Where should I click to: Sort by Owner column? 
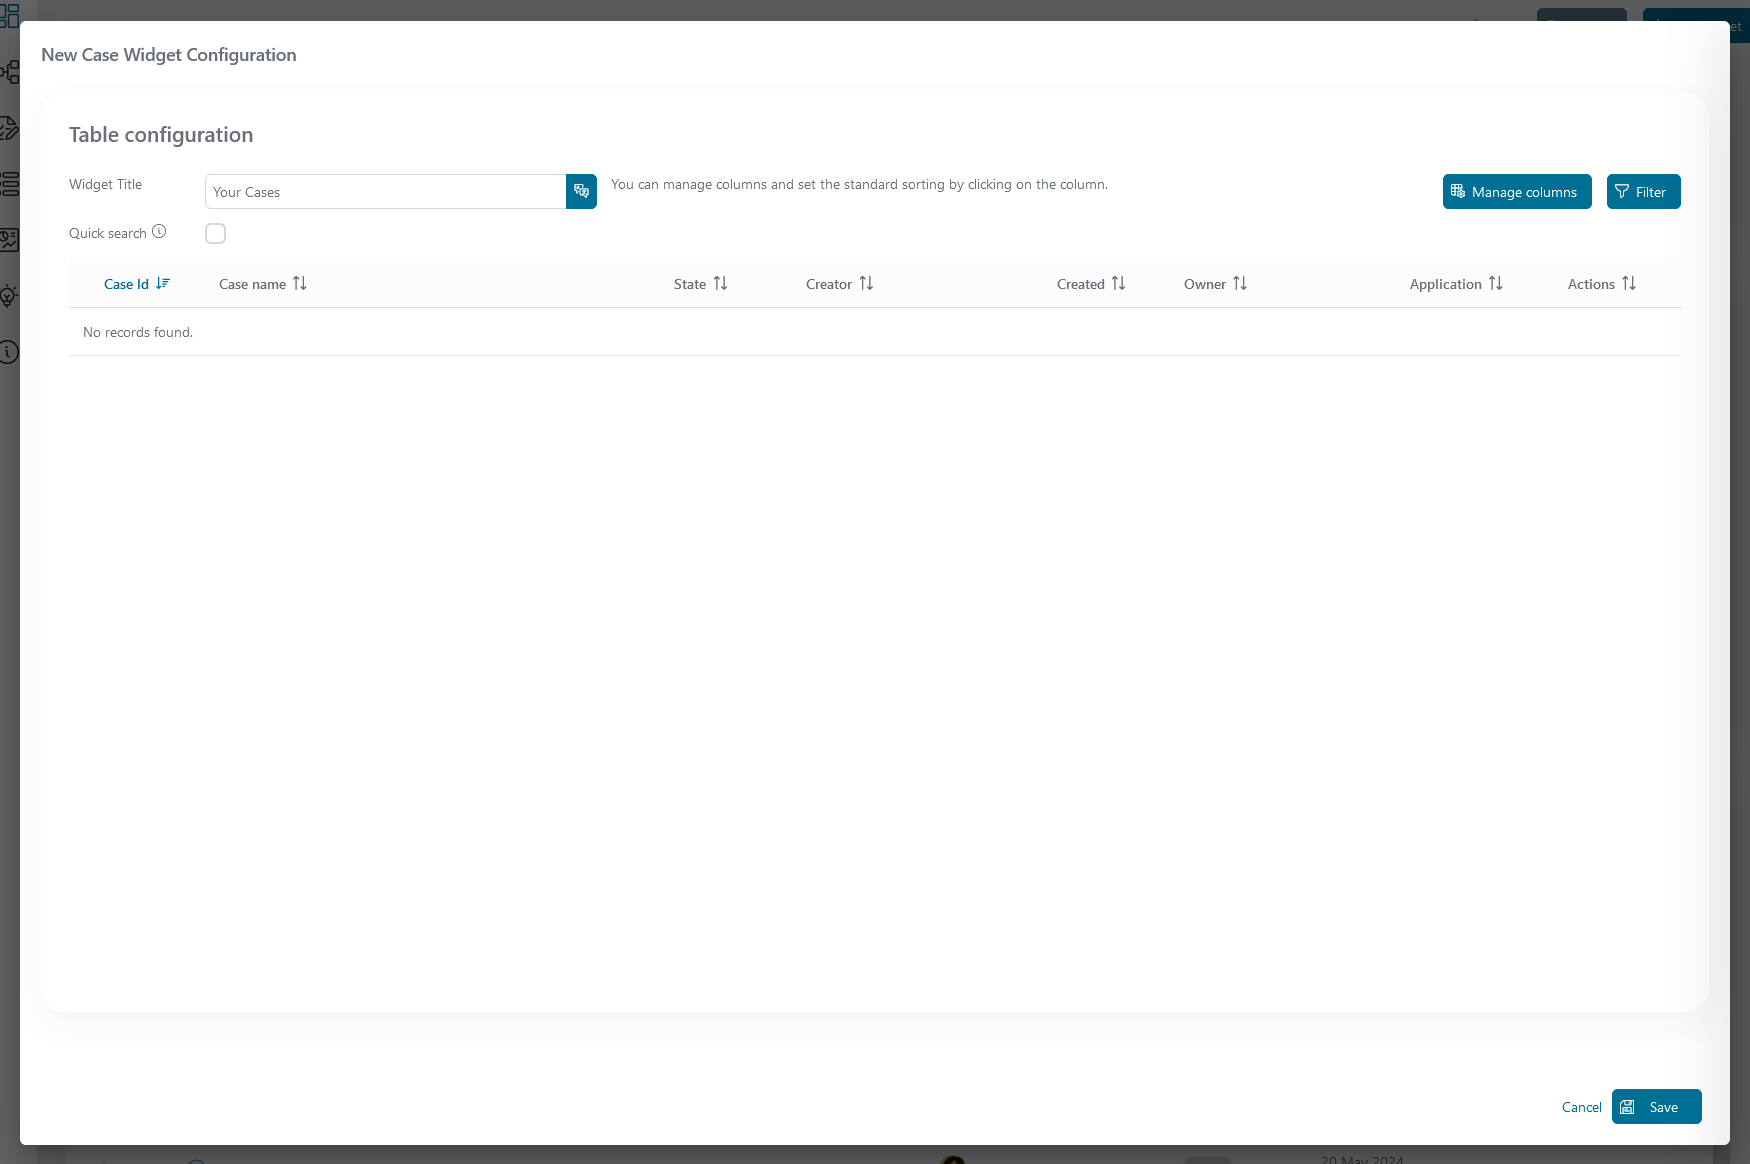click(1240, 283)
